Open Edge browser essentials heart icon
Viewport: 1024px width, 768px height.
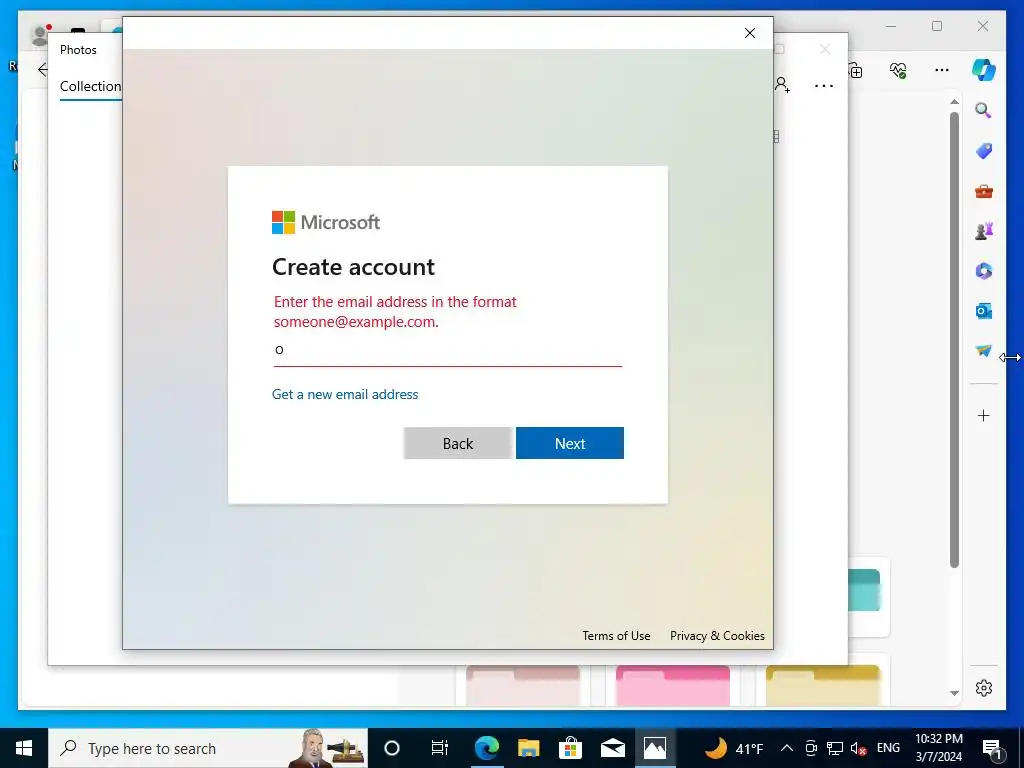coord(898,70)
